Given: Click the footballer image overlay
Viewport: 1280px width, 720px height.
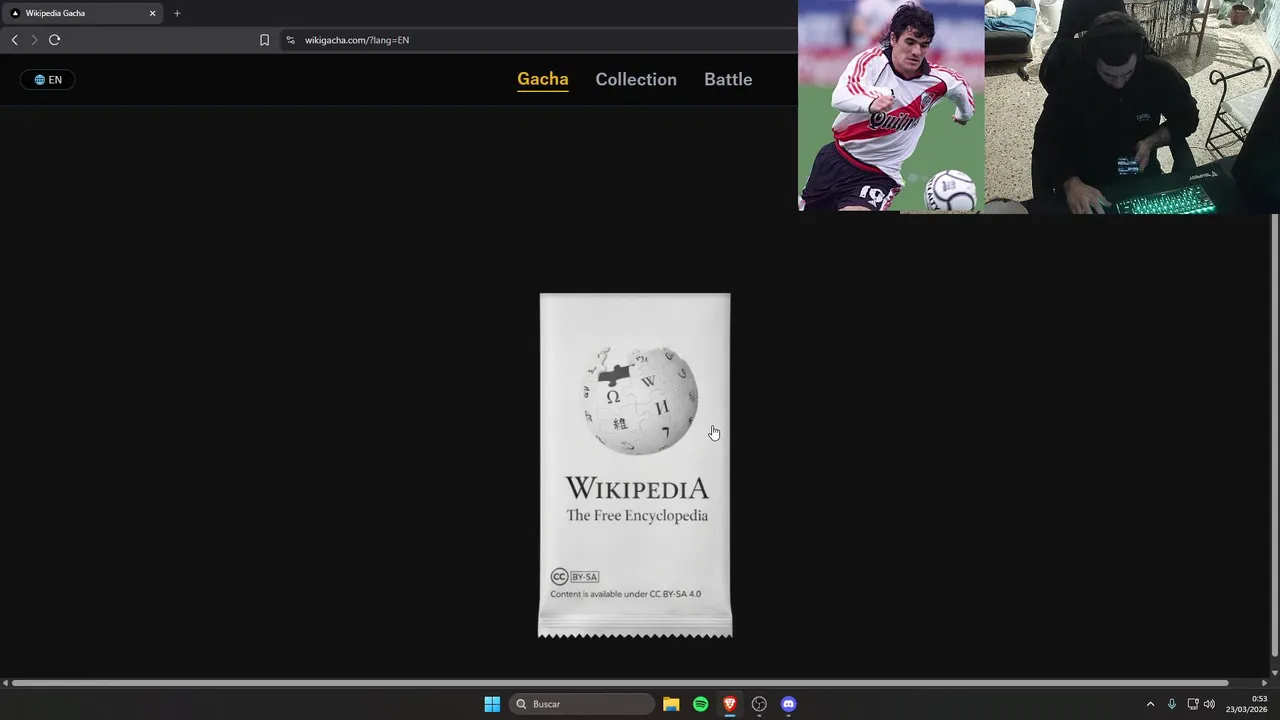Looking at the screenshot, I should coord(891,106).
